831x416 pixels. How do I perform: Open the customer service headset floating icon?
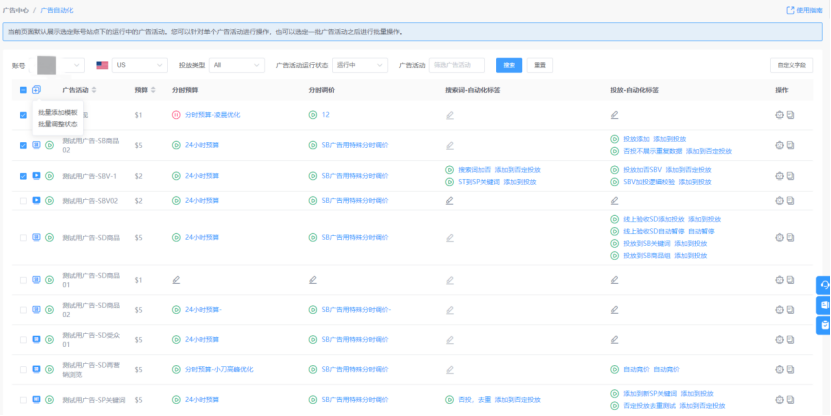pos(824,284)
